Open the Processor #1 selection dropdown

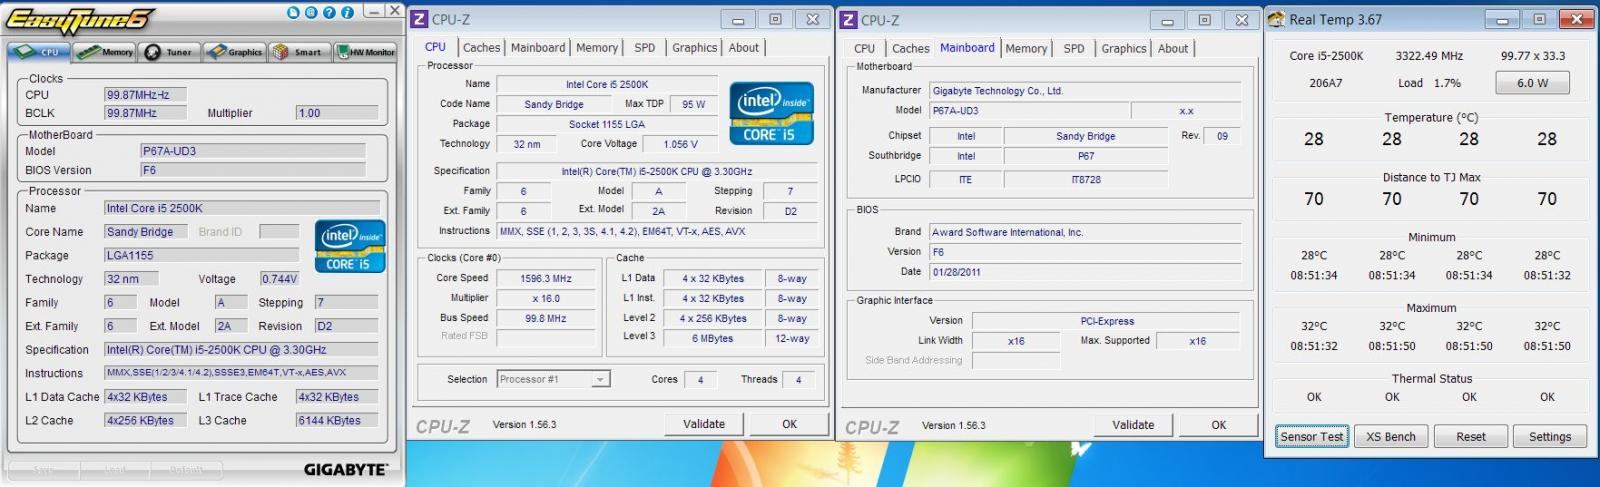tap(553, 379)
